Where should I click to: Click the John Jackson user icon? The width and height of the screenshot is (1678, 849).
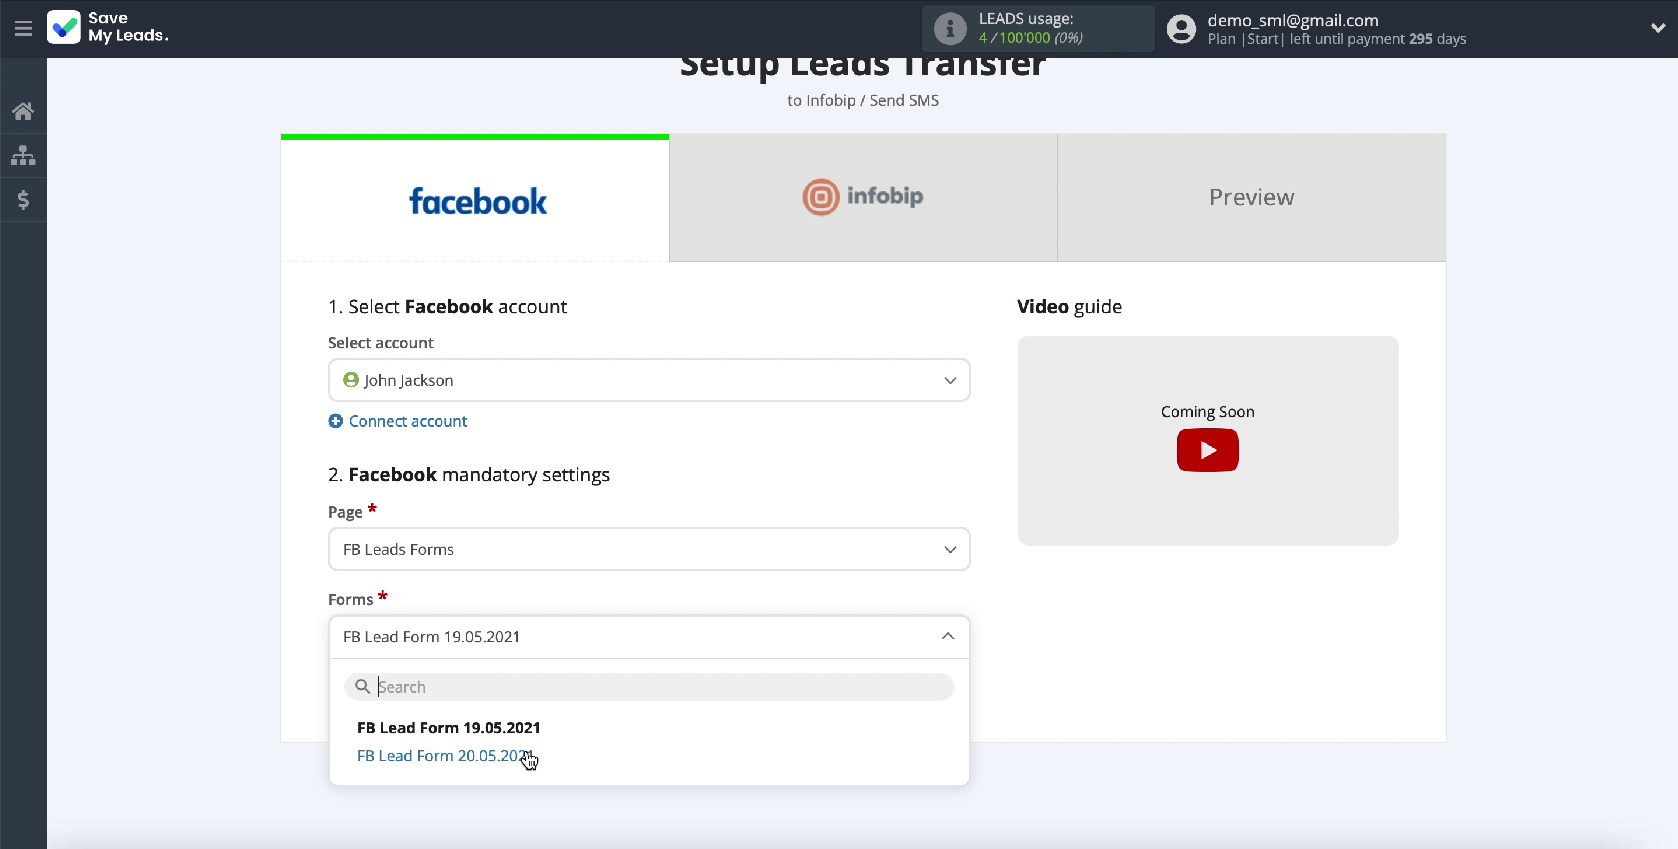click(x=351, y=380)
